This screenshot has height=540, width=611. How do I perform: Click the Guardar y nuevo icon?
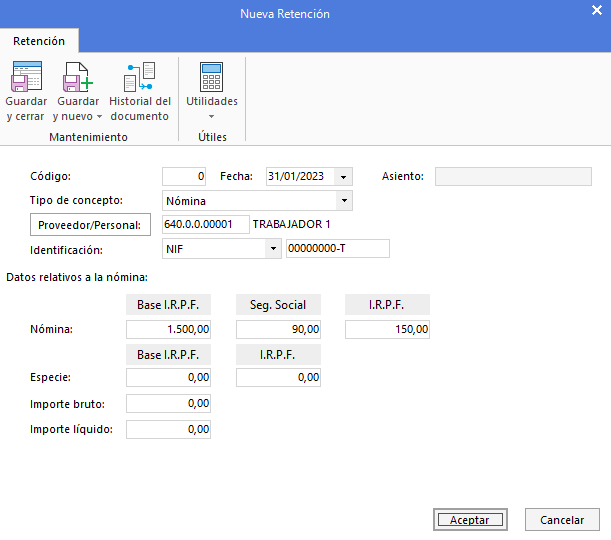click(x=78, y=77)
